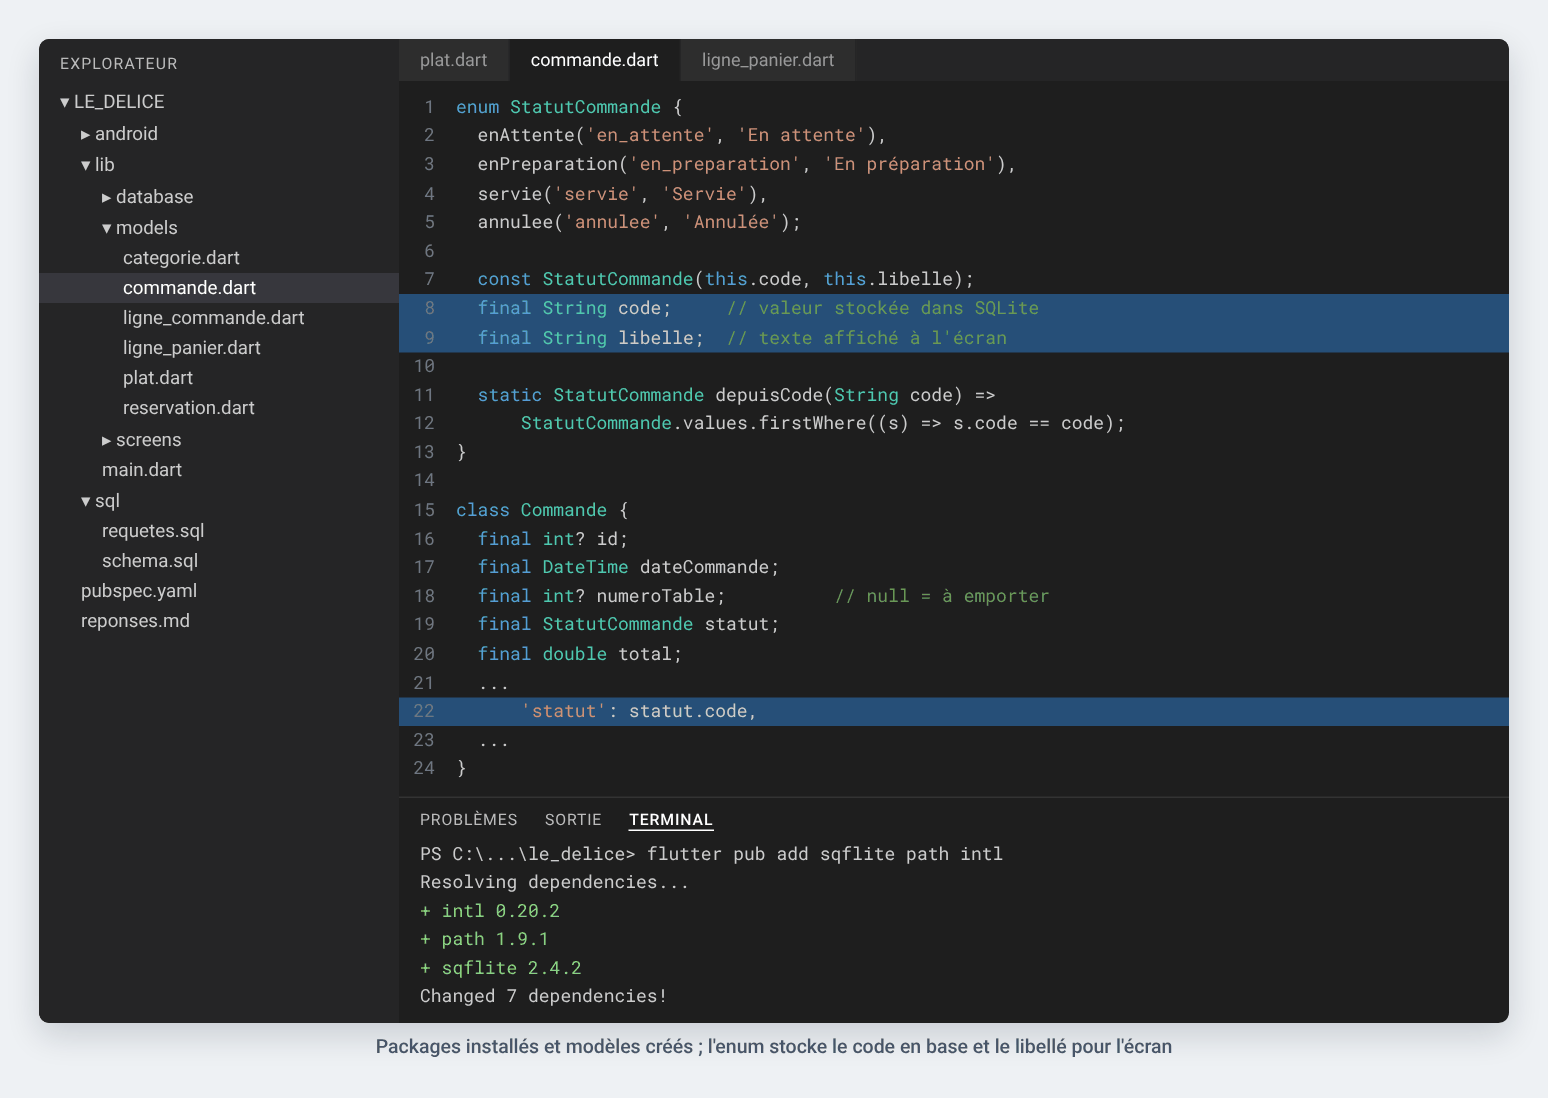Click '+ sqflite 2.4.2' terminal output
The image size is (1548, 1098).
(x=500, y=968)
